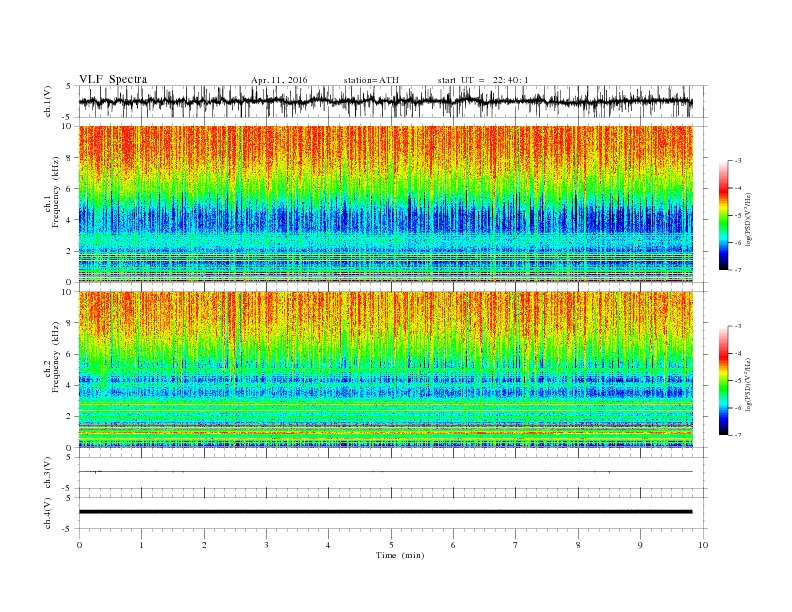
Task: Click the ch.1 waveform trace panel
Action: coord(393,101)
